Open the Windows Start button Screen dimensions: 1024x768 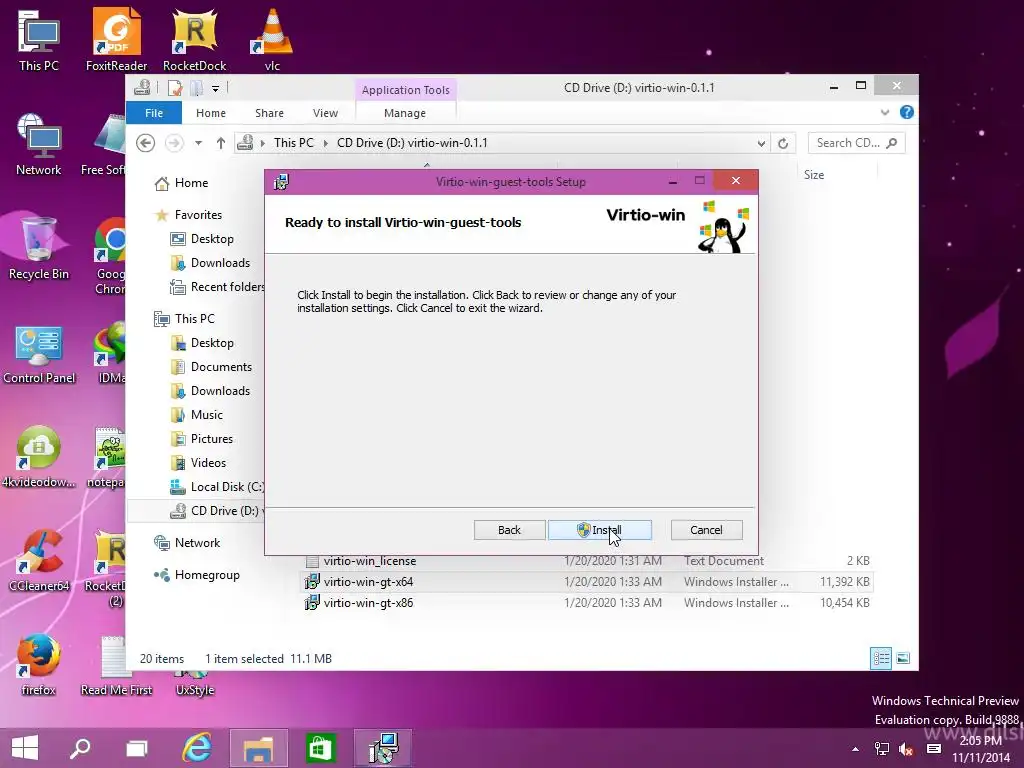pos(25,748)
